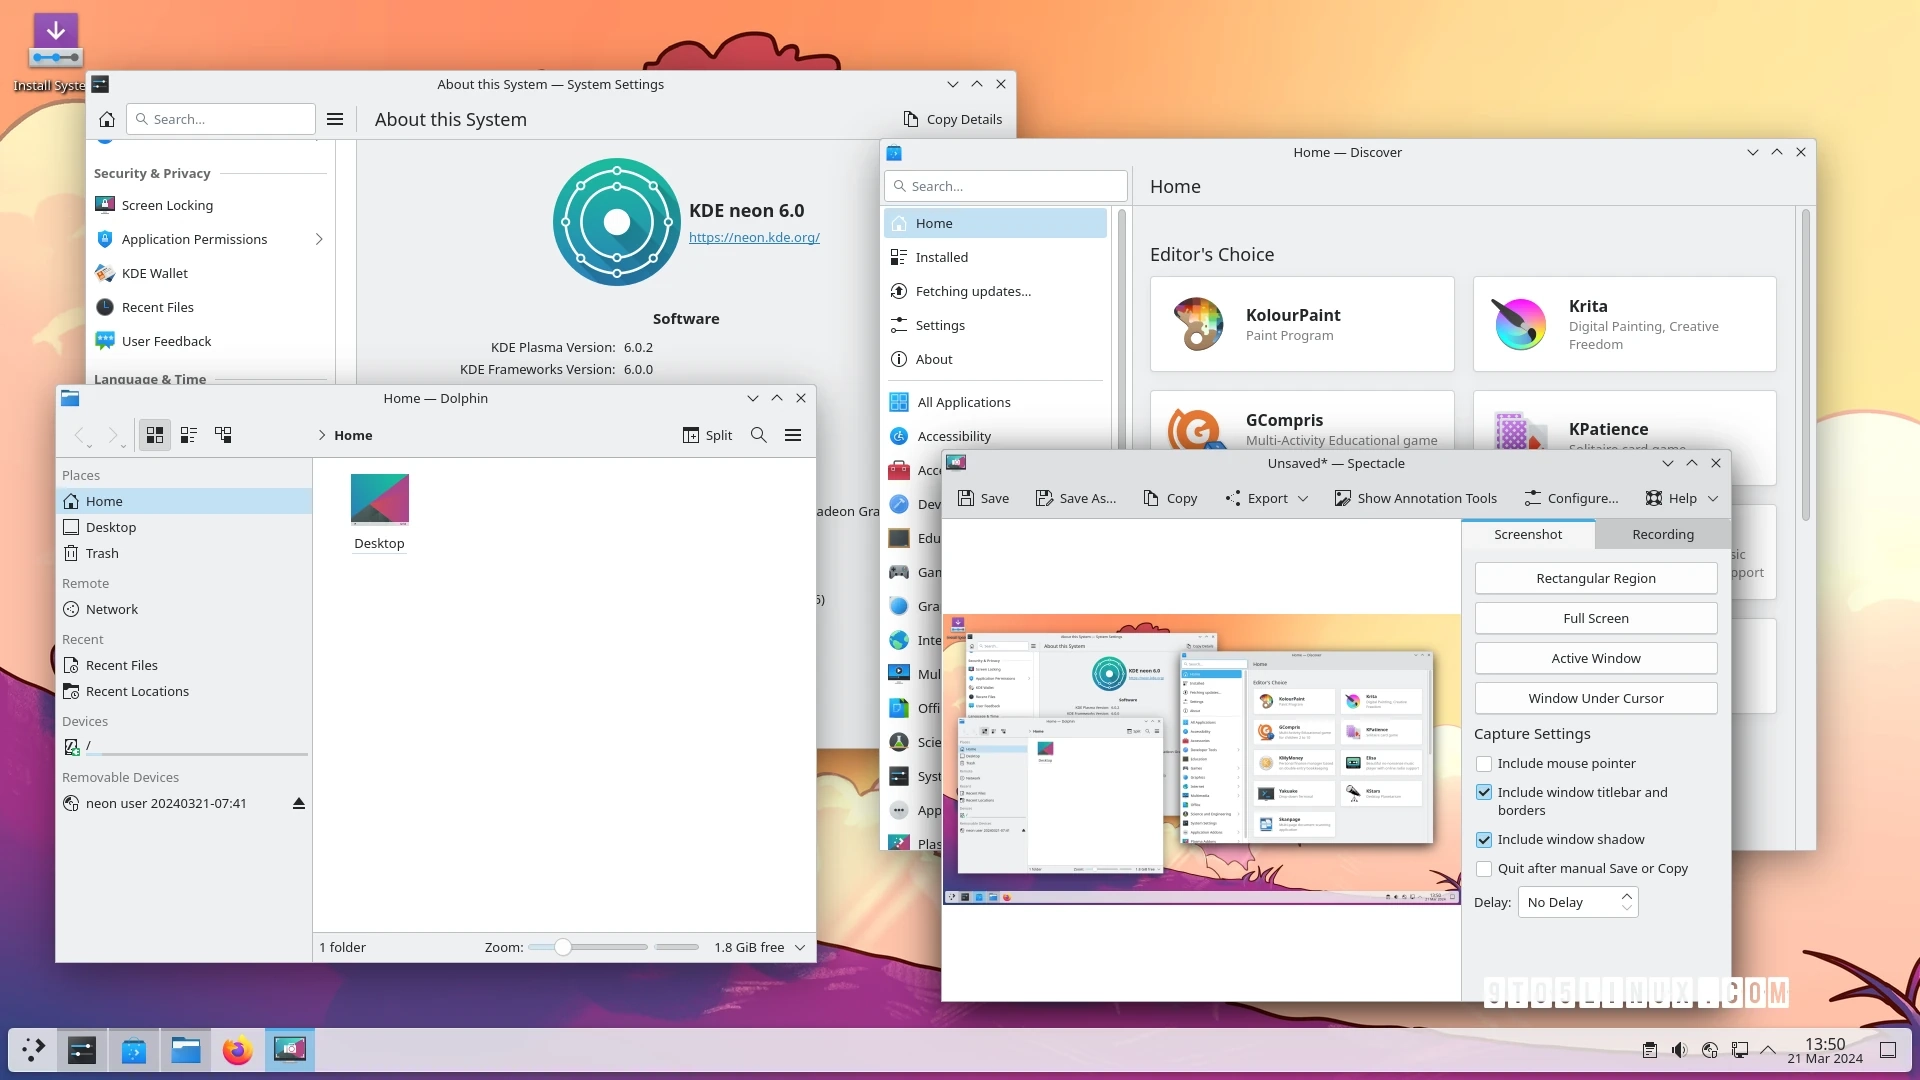The width and height of the screenshot is (1920, 1080).
Task: Click the Firefox icon in the taskbar
Action: (237, 1048)
